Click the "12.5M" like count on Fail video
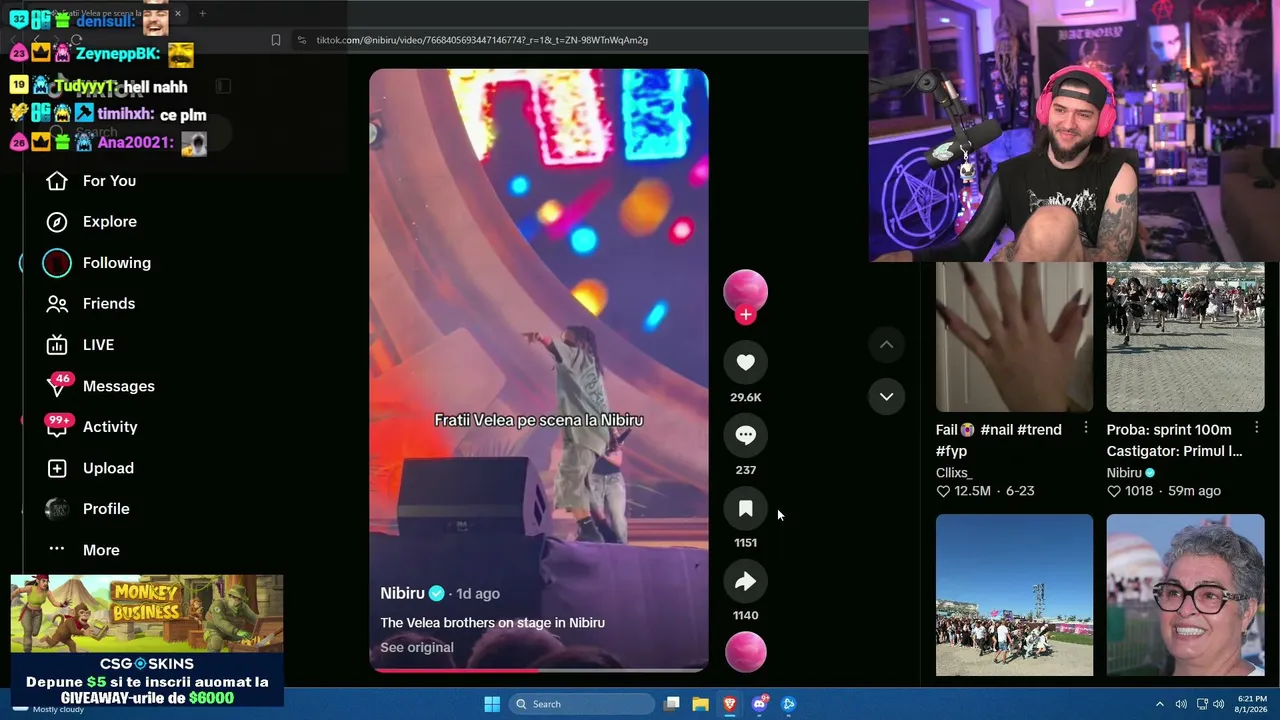The height and width of the screenshot is (720, 1280). tap(972, 491)
